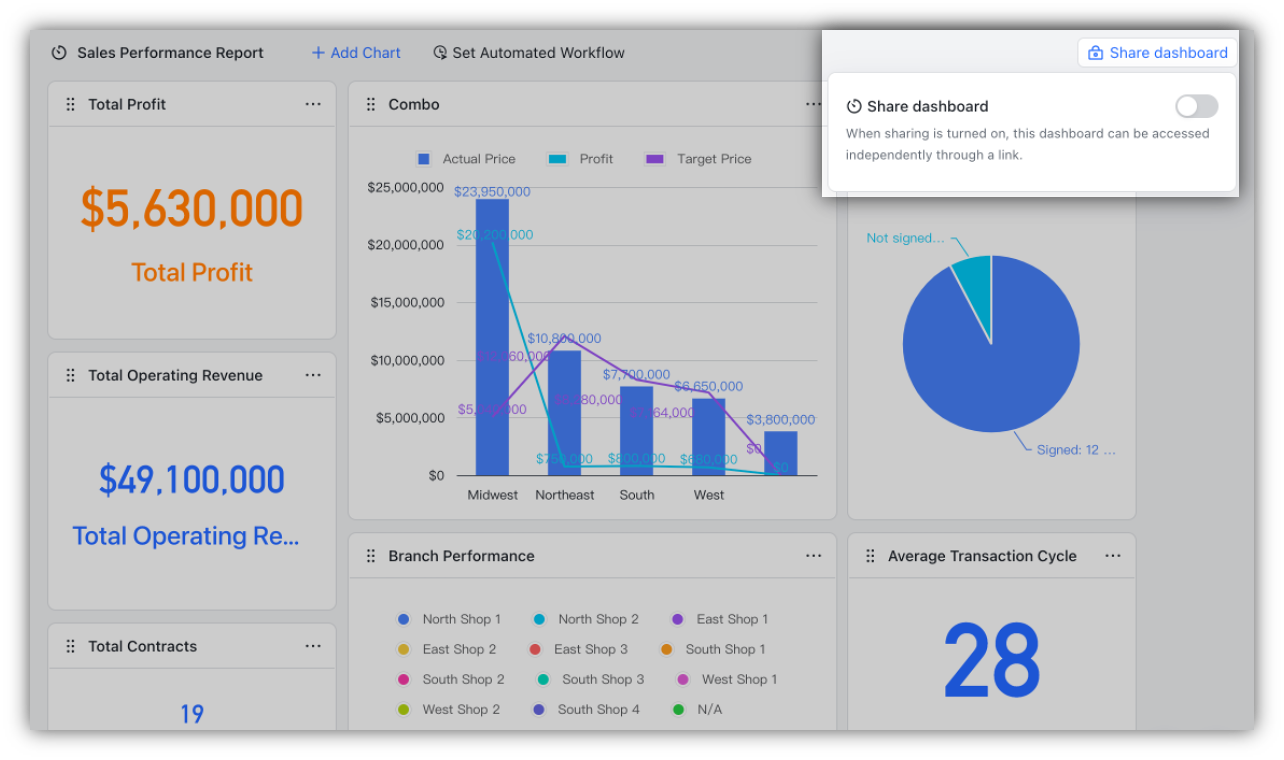Click Add Chart to create a new chart
Viewport: 1284px width, 760px height.
[355, 52]
